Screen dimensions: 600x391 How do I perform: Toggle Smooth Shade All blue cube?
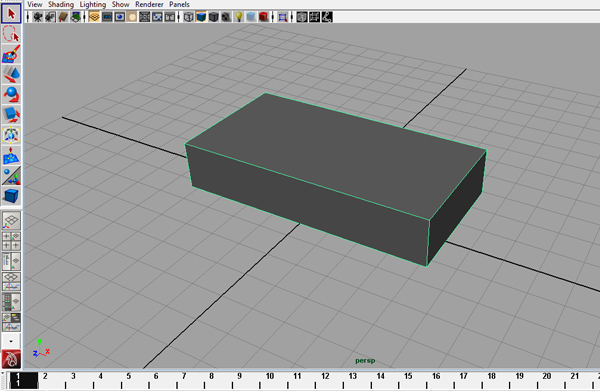[x=201, y=17]
